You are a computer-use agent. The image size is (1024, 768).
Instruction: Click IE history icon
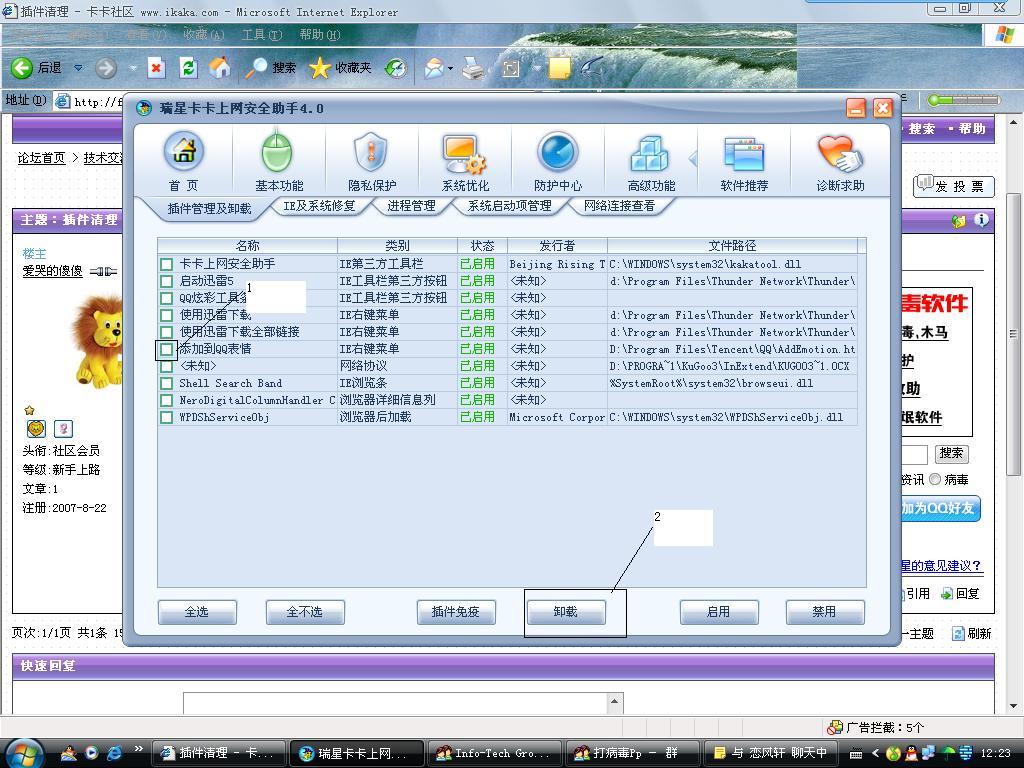pyautogui.click(x=395, y=67)
